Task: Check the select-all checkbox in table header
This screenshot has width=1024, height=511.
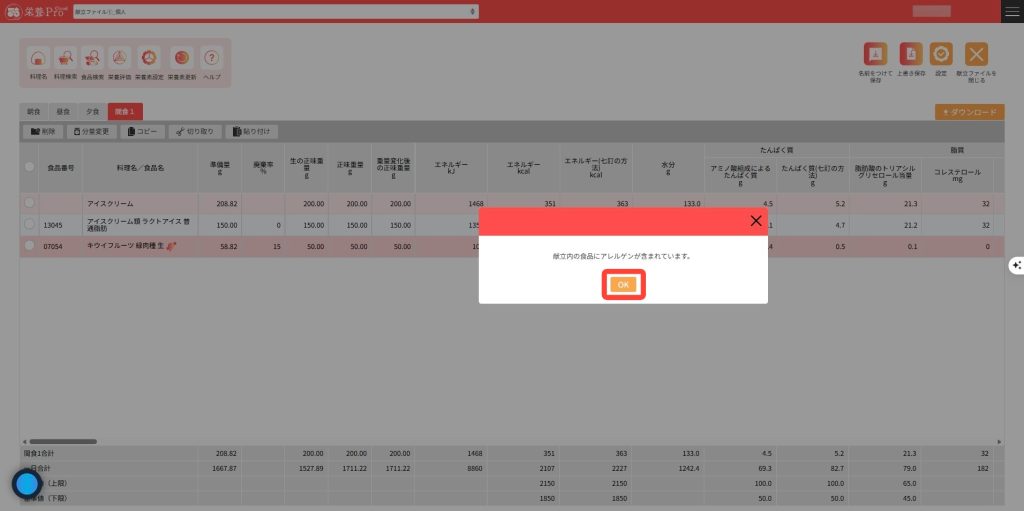Action: click(30, 167)
